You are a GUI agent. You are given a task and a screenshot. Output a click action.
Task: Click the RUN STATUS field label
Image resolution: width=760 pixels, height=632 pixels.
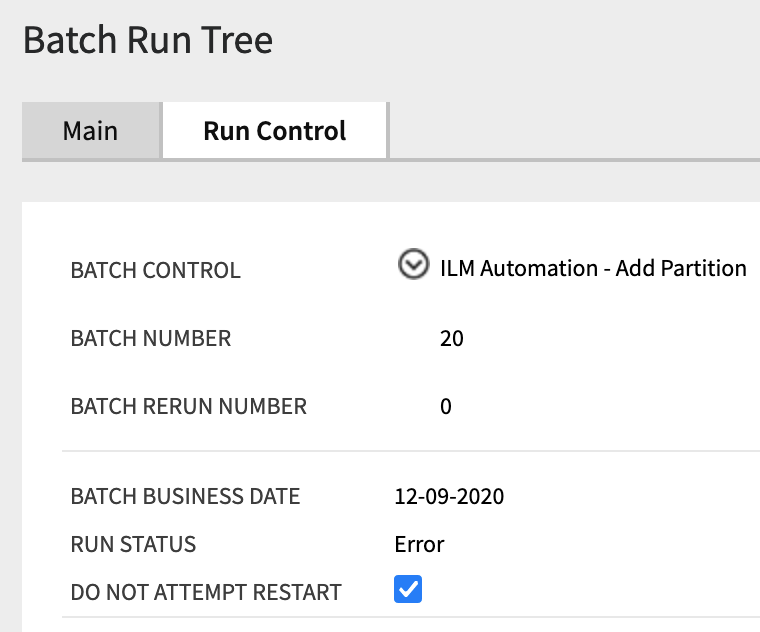[x=133, y=545]
